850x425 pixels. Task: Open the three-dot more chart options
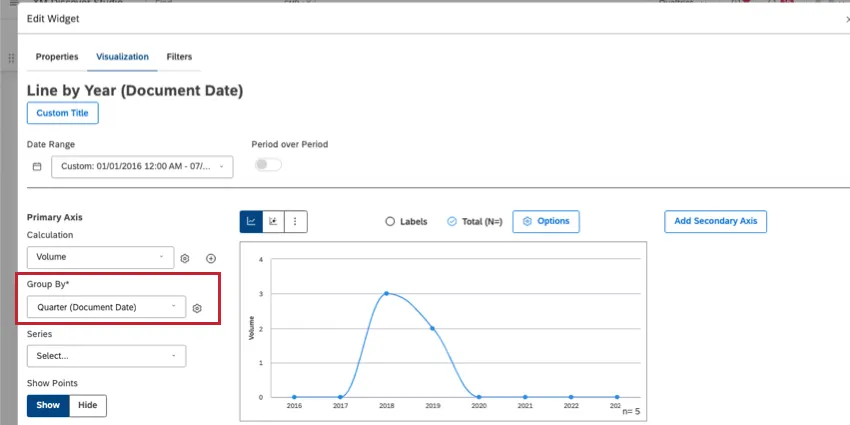coord(295,221)
